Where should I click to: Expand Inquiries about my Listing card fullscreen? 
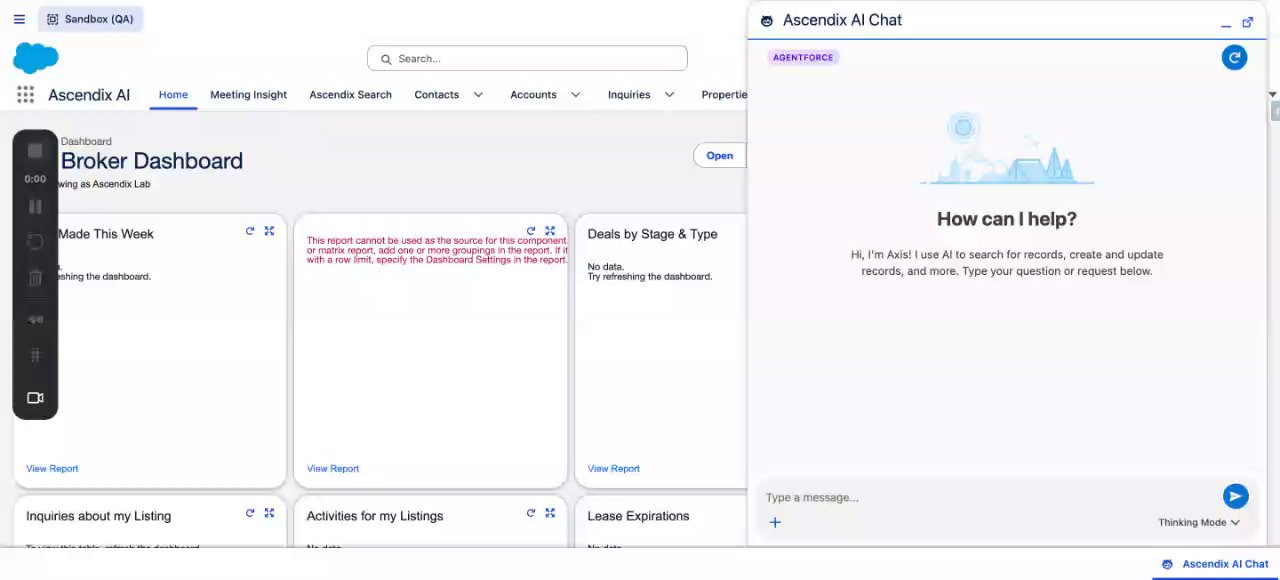pos(269,513)
